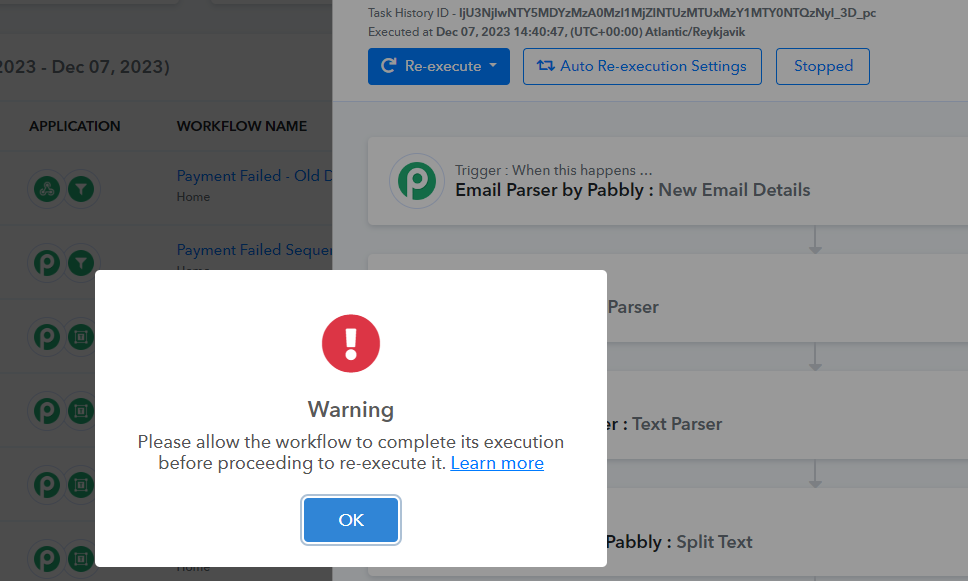Click the Pabbly icon in the second row
The image size is (968, 581).
click(47, 263)
